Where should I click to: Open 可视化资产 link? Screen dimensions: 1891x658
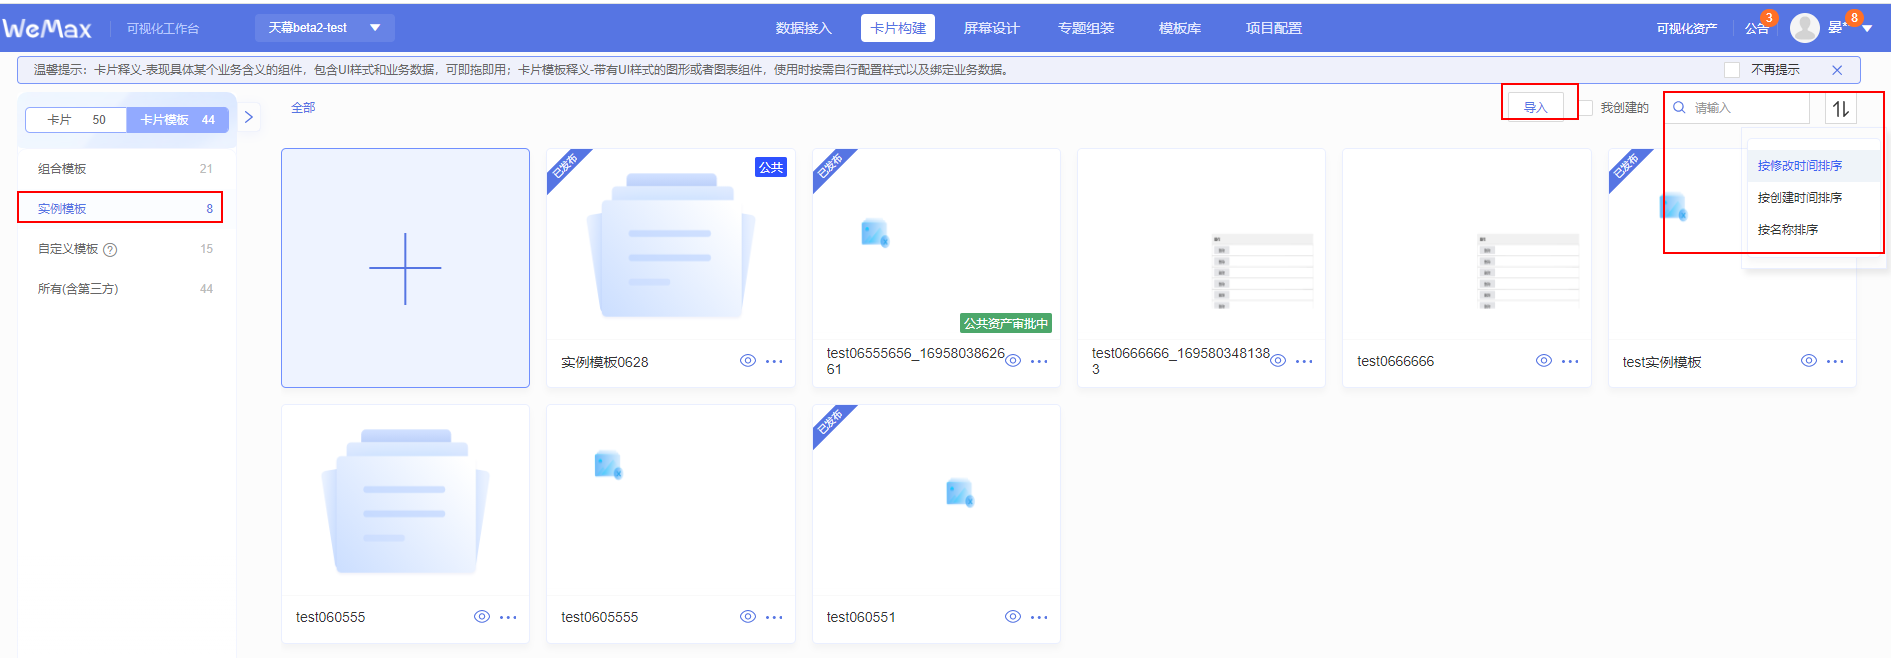tap(1687, 28)
